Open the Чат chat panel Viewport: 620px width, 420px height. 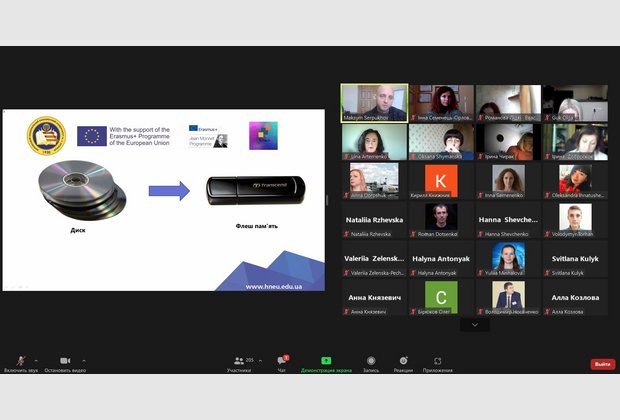[282, 364]
